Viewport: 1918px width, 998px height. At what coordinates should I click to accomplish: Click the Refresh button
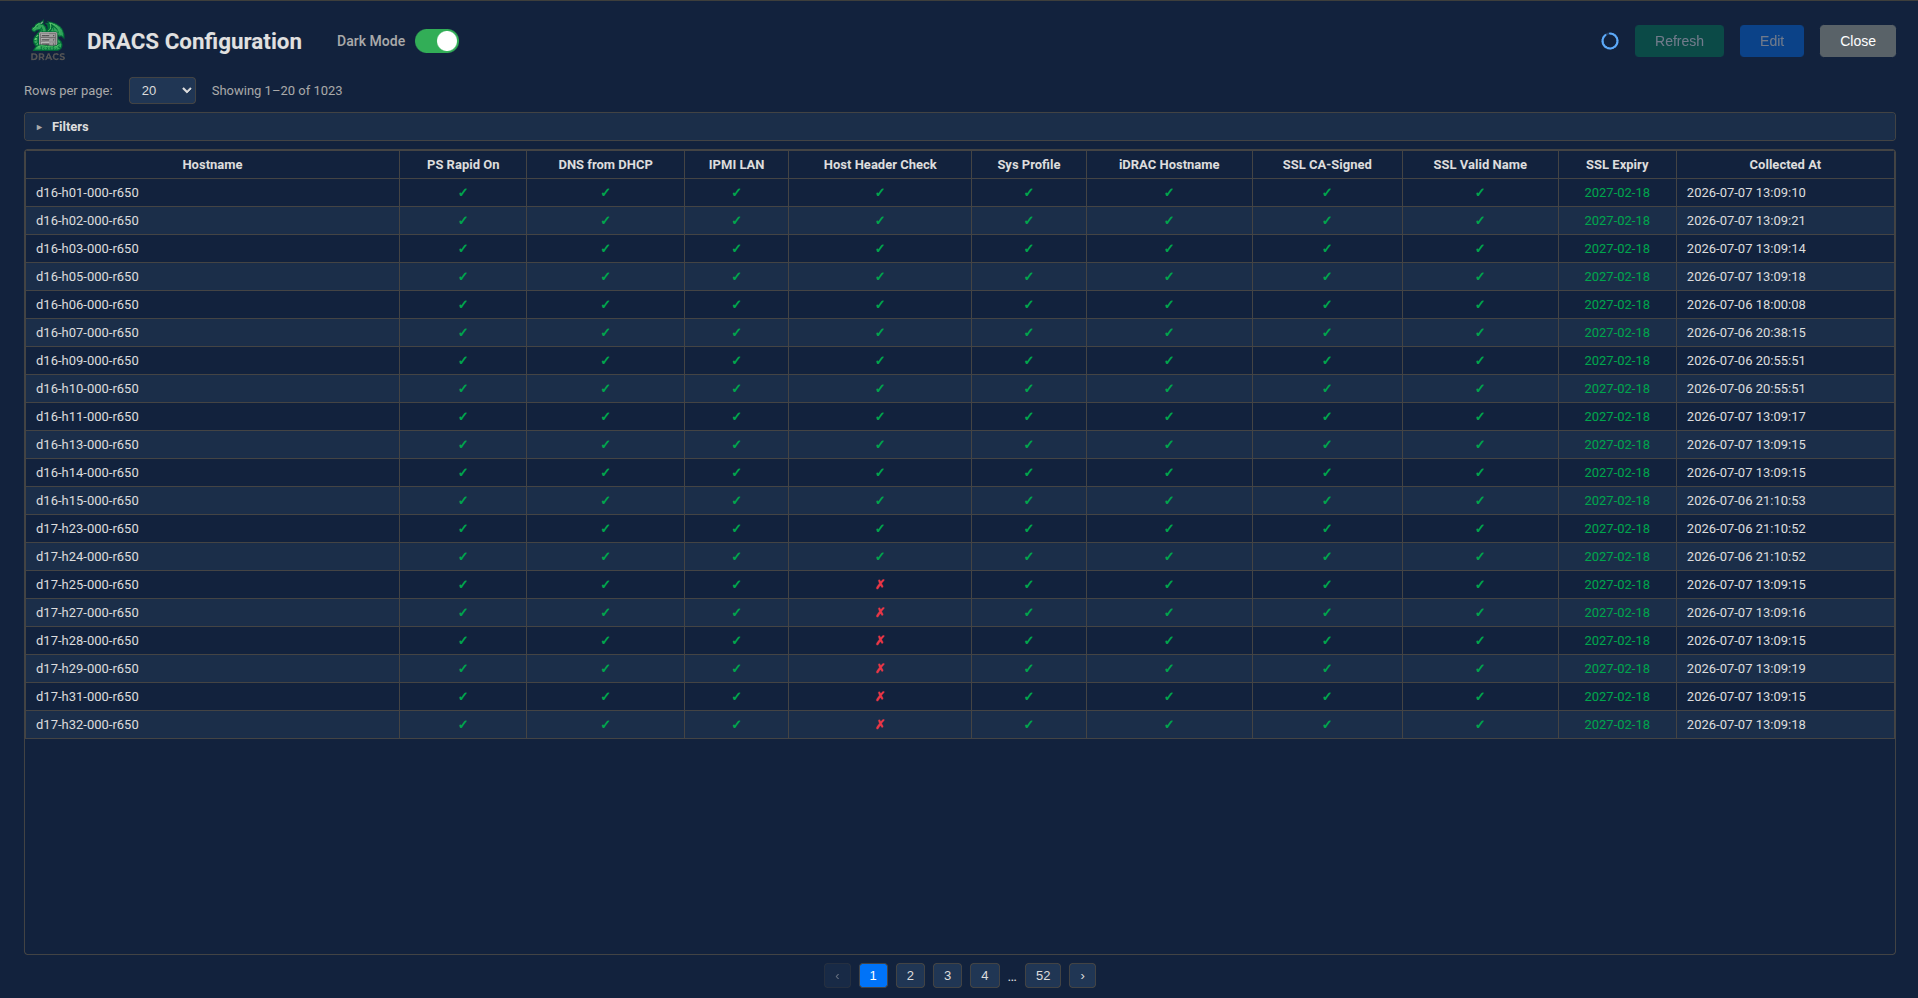coord(1678,41)
